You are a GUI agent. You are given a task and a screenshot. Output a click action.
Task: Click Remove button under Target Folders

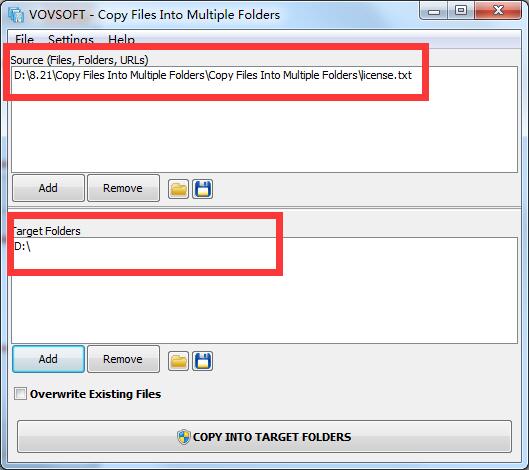click(x=123, y=359)
